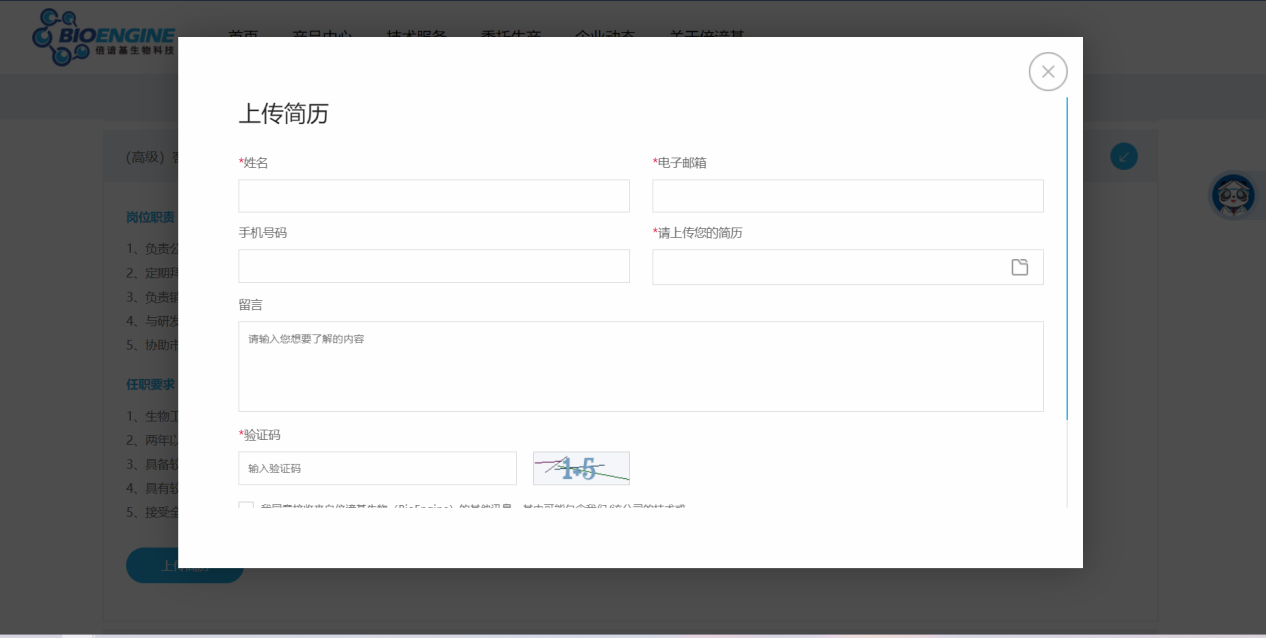Focus the 电子邮箱 input field
Viewport: 1266px width, 638px height.
coord(847,196)
